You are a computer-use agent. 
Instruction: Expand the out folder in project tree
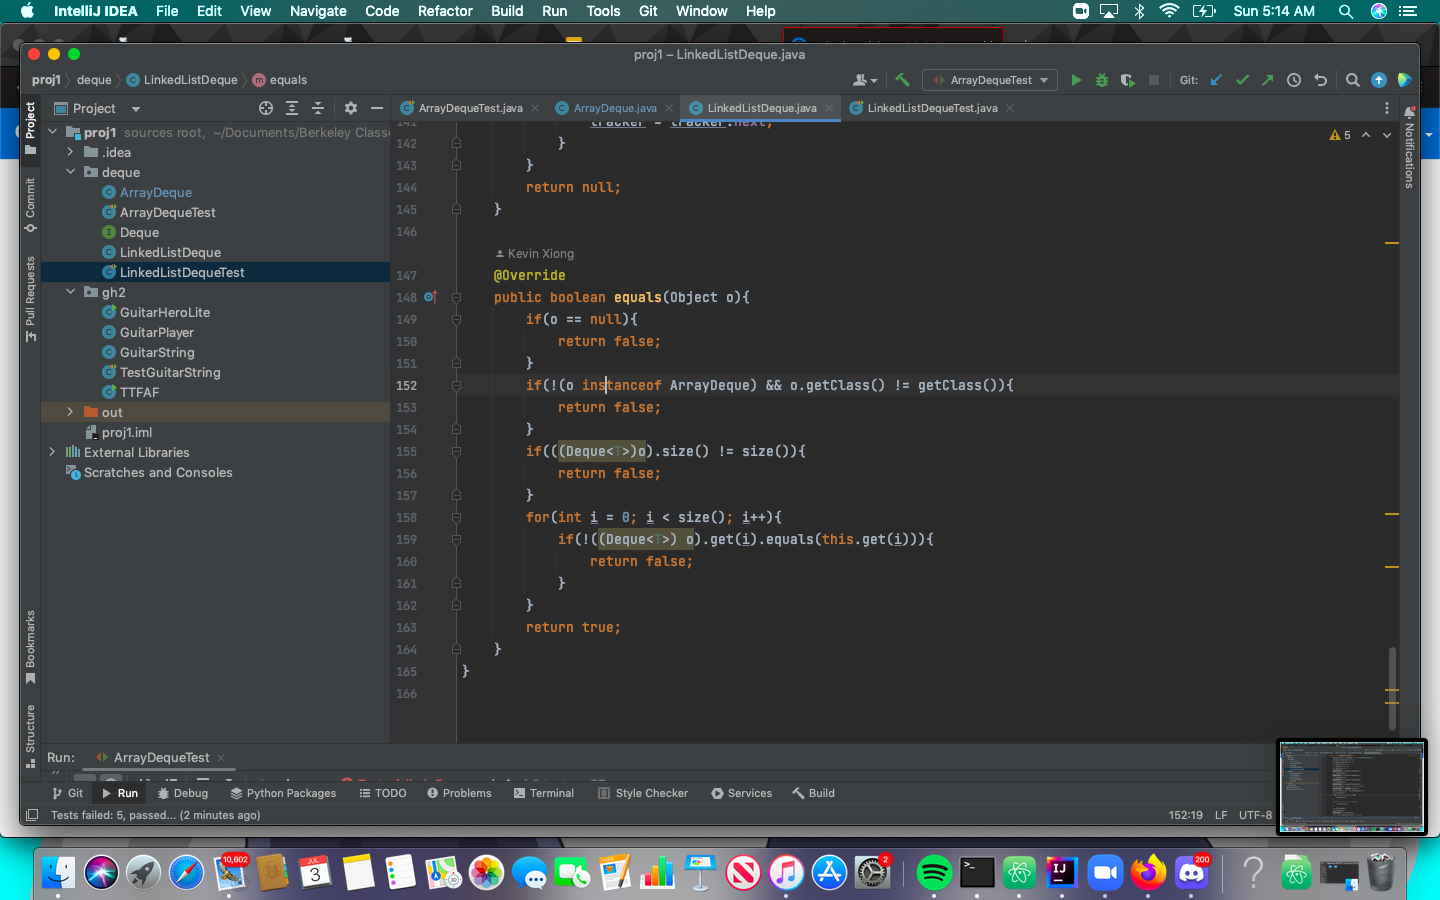[x=70, y=412]
